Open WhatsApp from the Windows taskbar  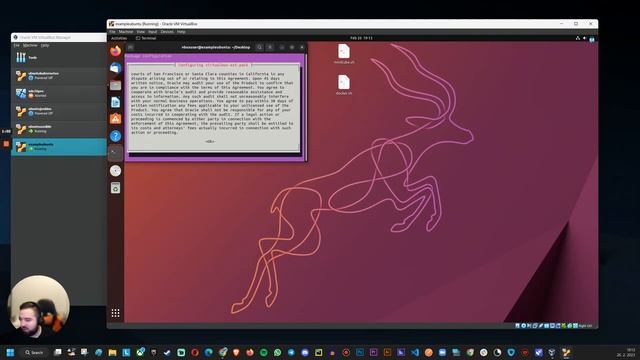(x=278, y=352)
